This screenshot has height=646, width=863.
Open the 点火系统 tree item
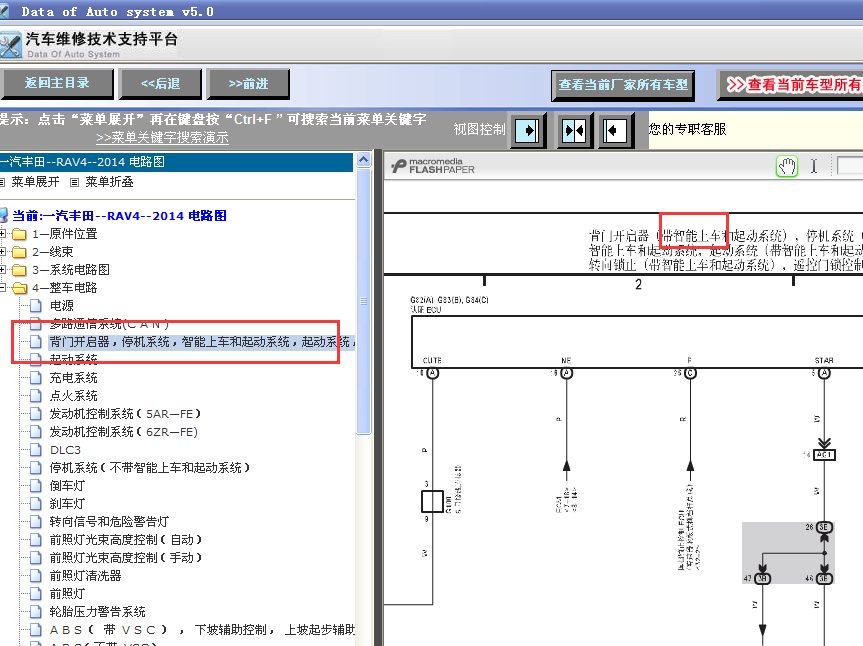(73, 396)
